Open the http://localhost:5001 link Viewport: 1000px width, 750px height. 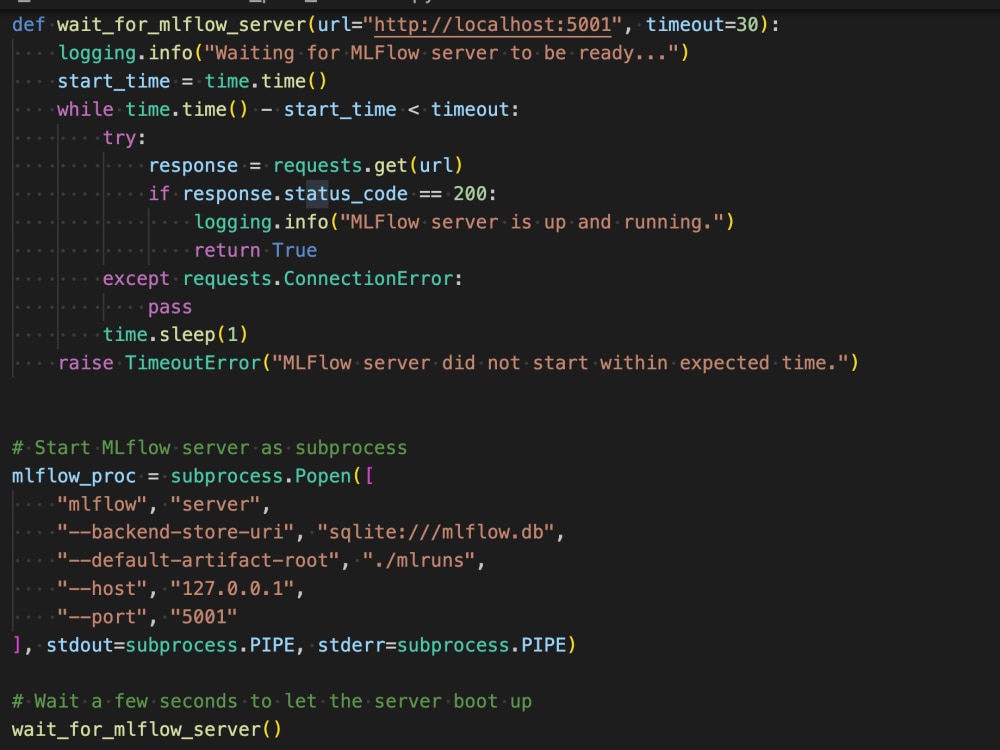click(x=492, y=25)
